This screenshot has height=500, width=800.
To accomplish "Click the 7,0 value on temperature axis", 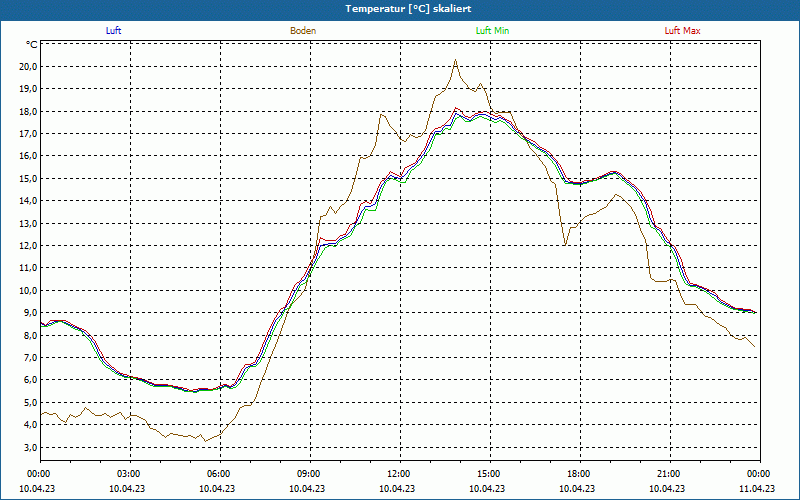I will 30,358.
